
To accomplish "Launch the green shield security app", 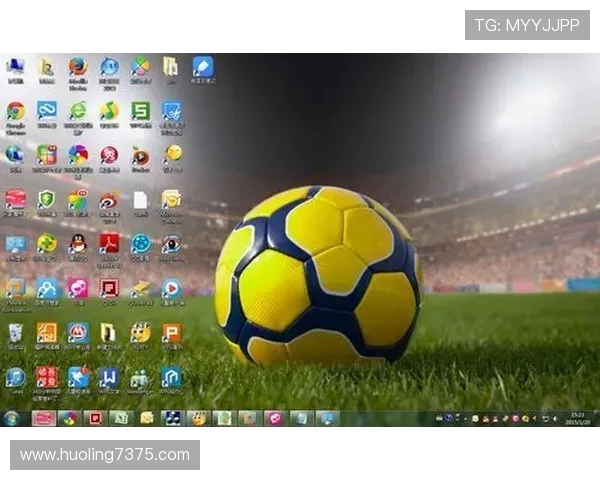I will 46,200.
